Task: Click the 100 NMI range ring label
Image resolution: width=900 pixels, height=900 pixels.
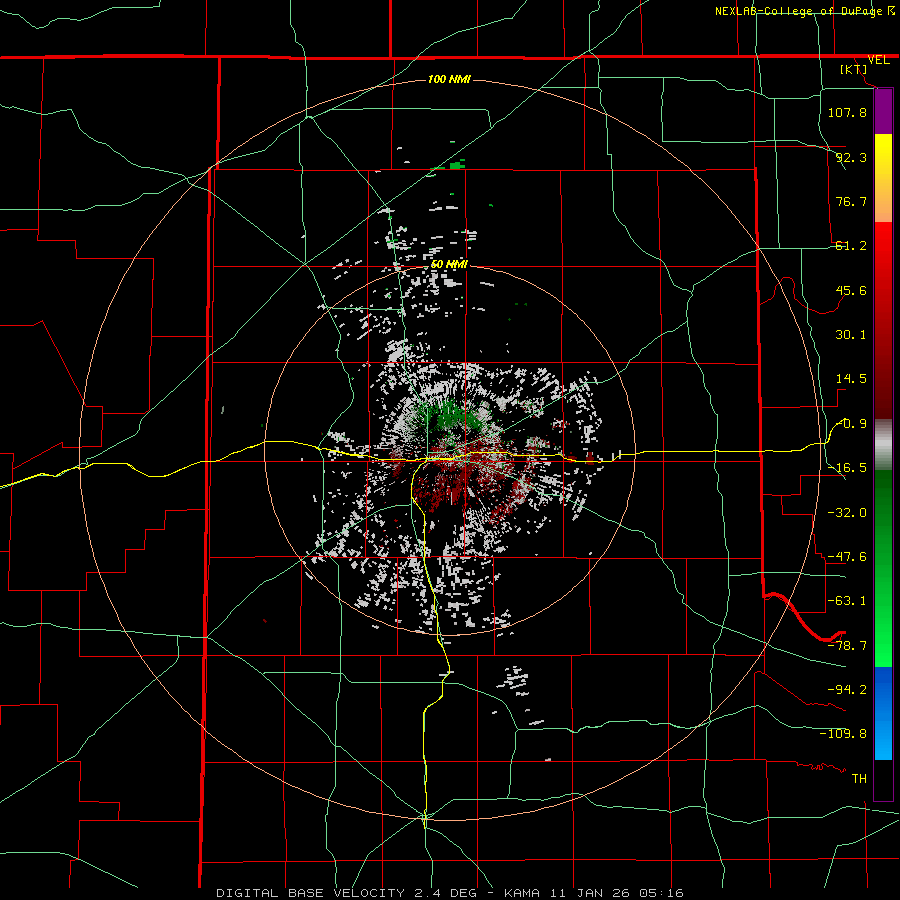Action: pyautogui.click(x=449, y=79)
